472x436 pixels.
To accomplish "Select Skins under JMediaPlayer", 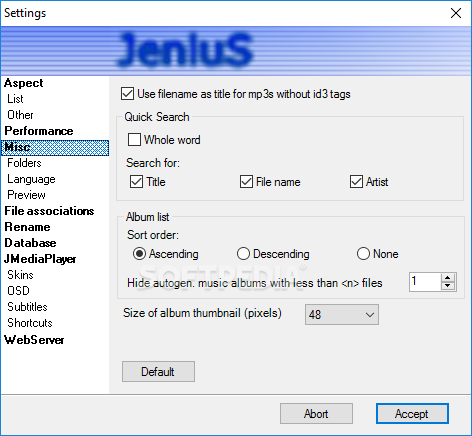I will 20,275.
